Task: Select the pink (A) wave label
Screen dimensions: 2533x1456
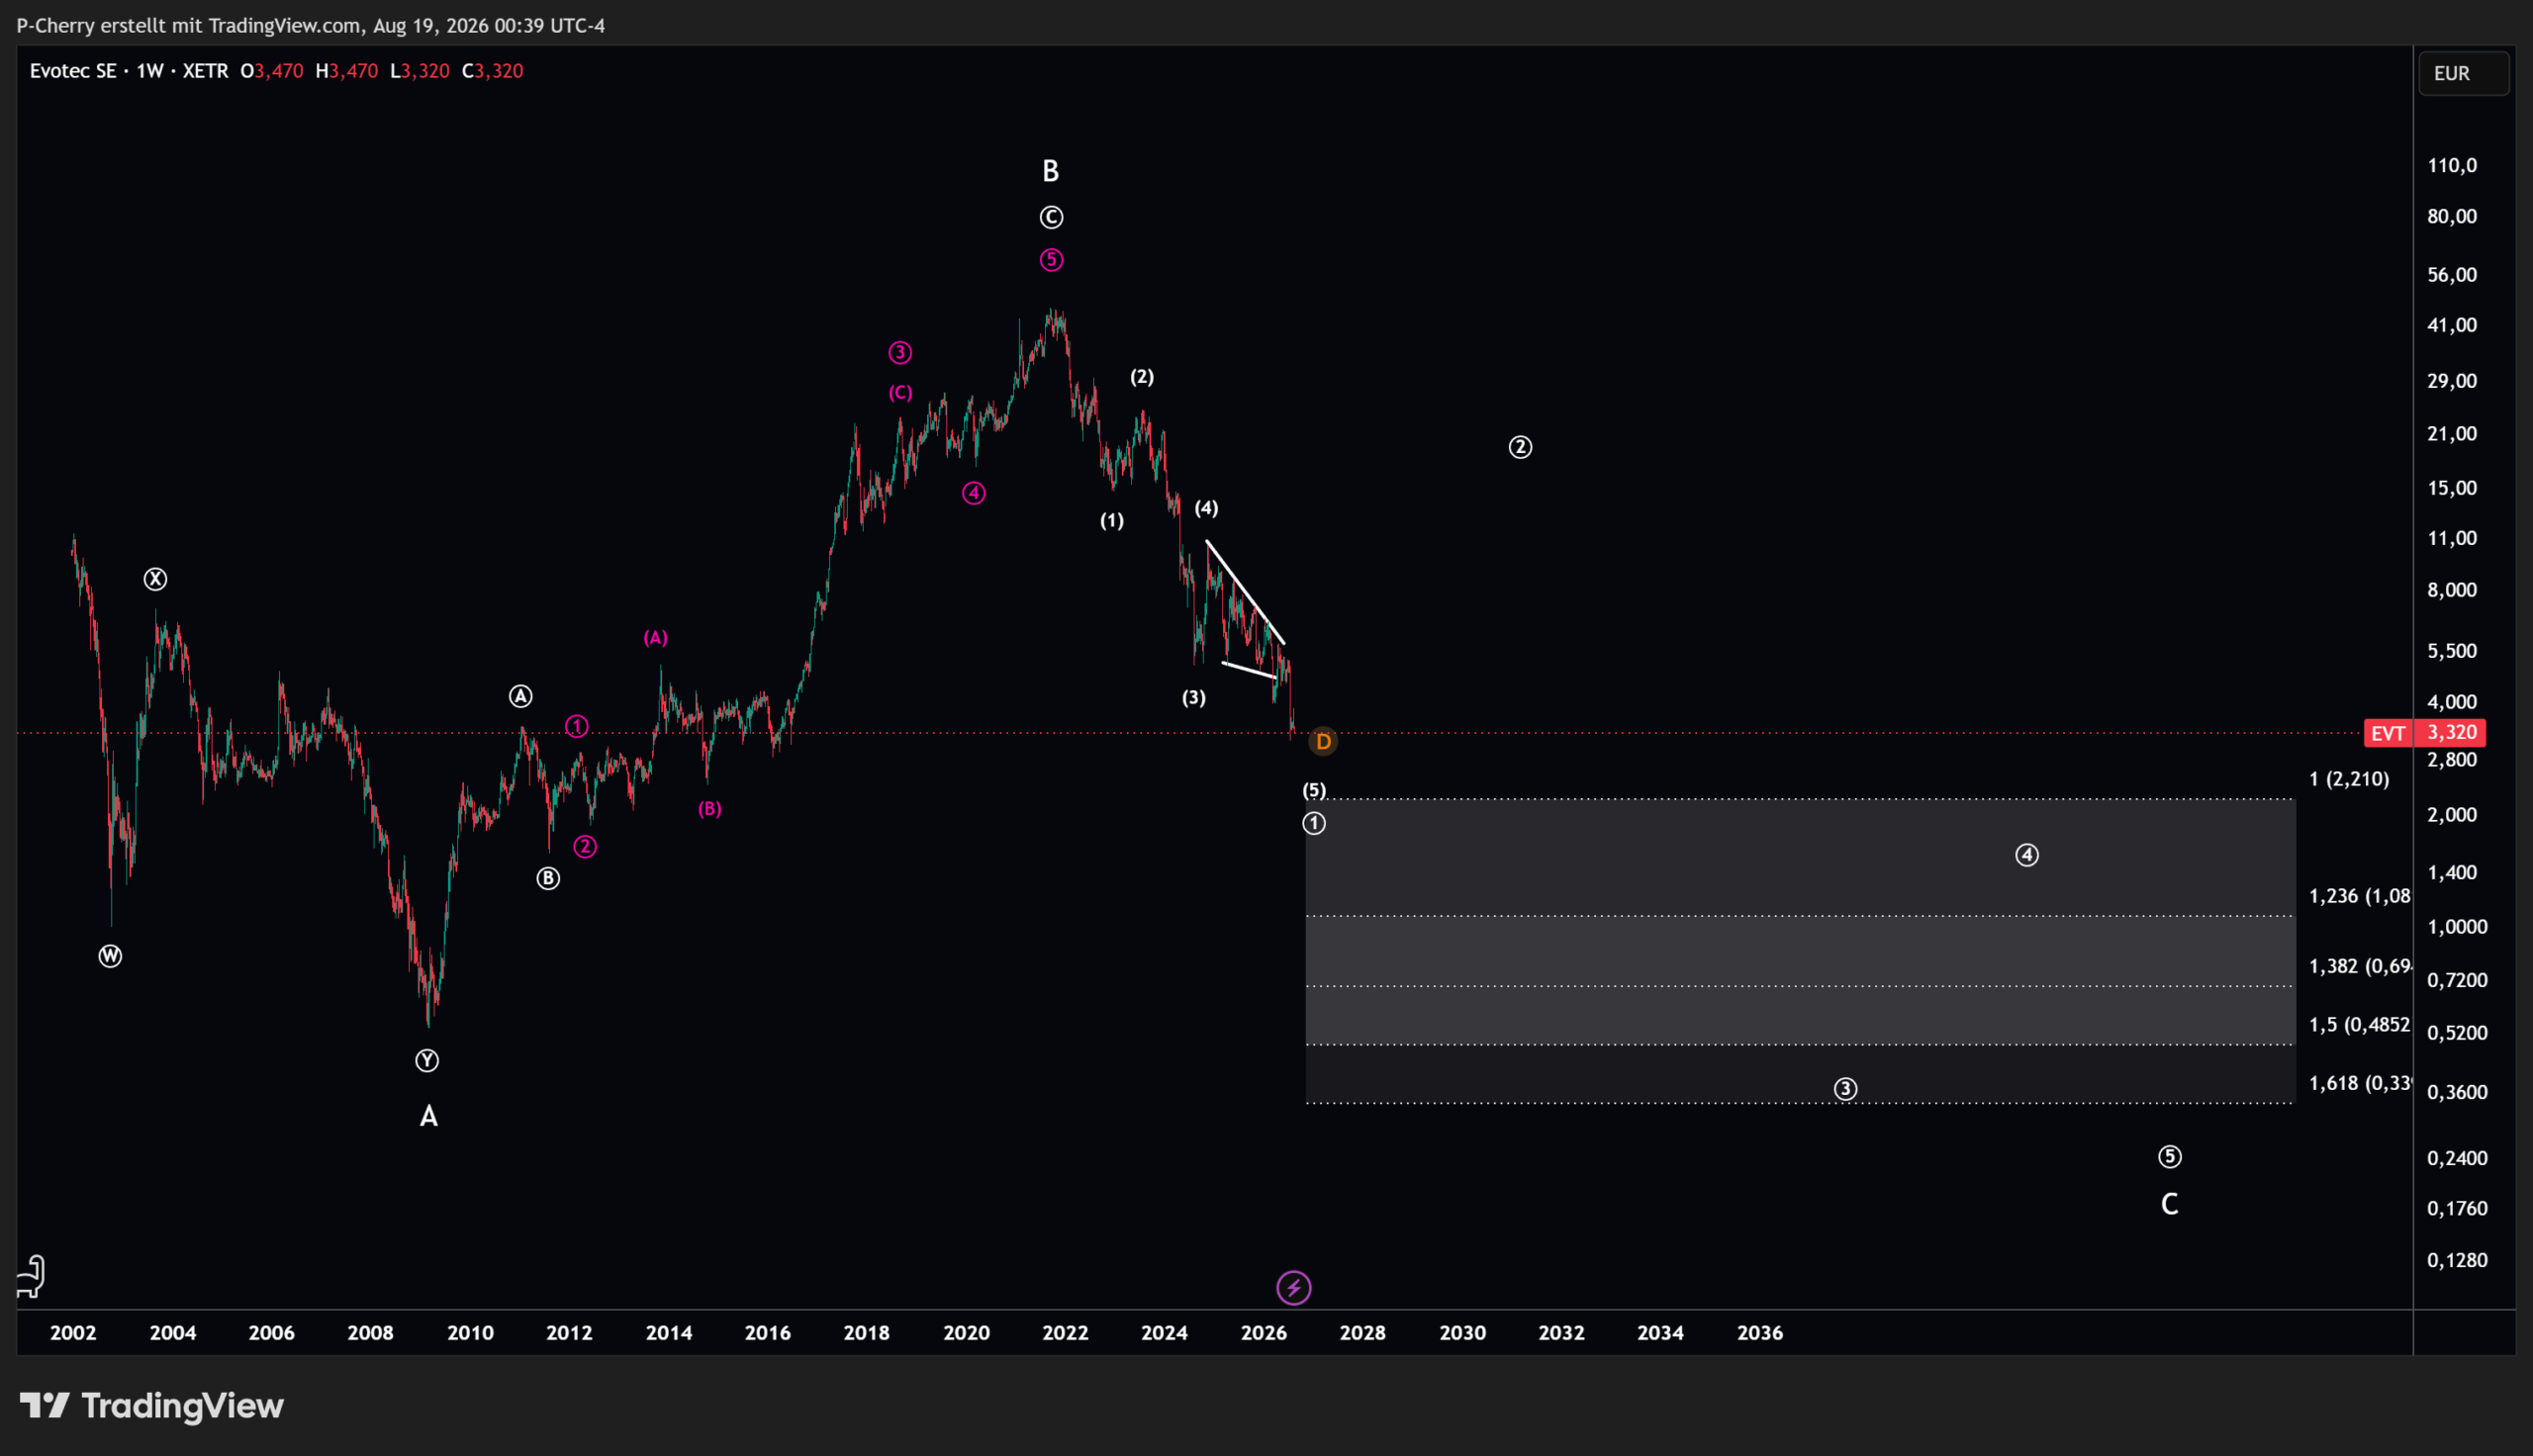Action: (655, 638)
